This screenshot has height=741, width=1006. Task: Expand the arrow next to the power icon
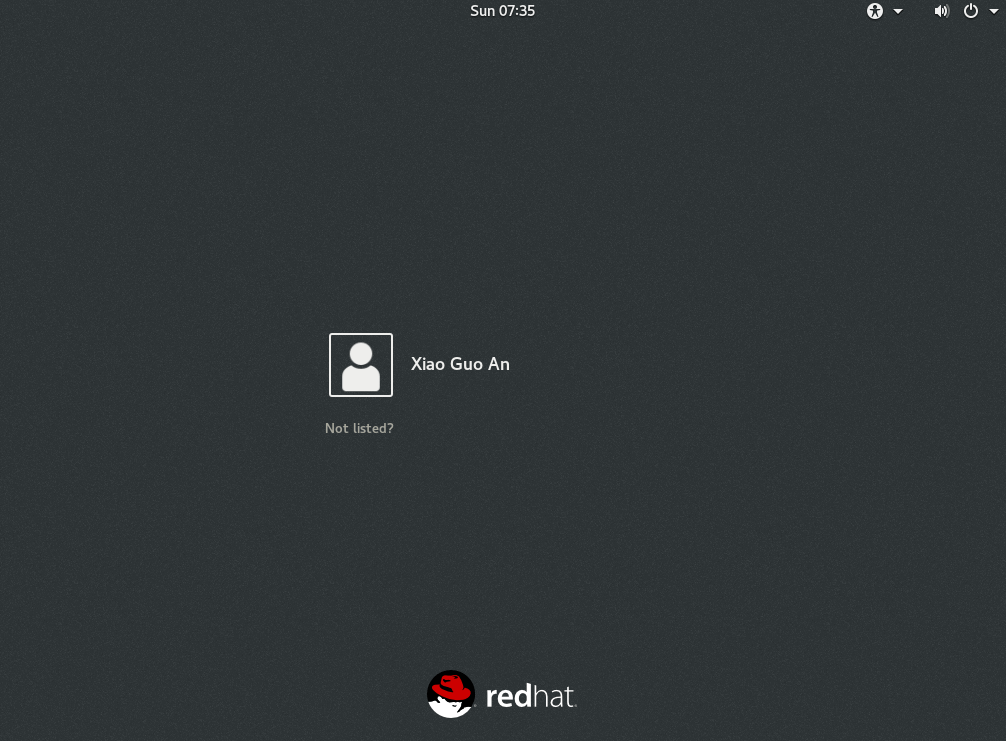[x=993, y=11]
